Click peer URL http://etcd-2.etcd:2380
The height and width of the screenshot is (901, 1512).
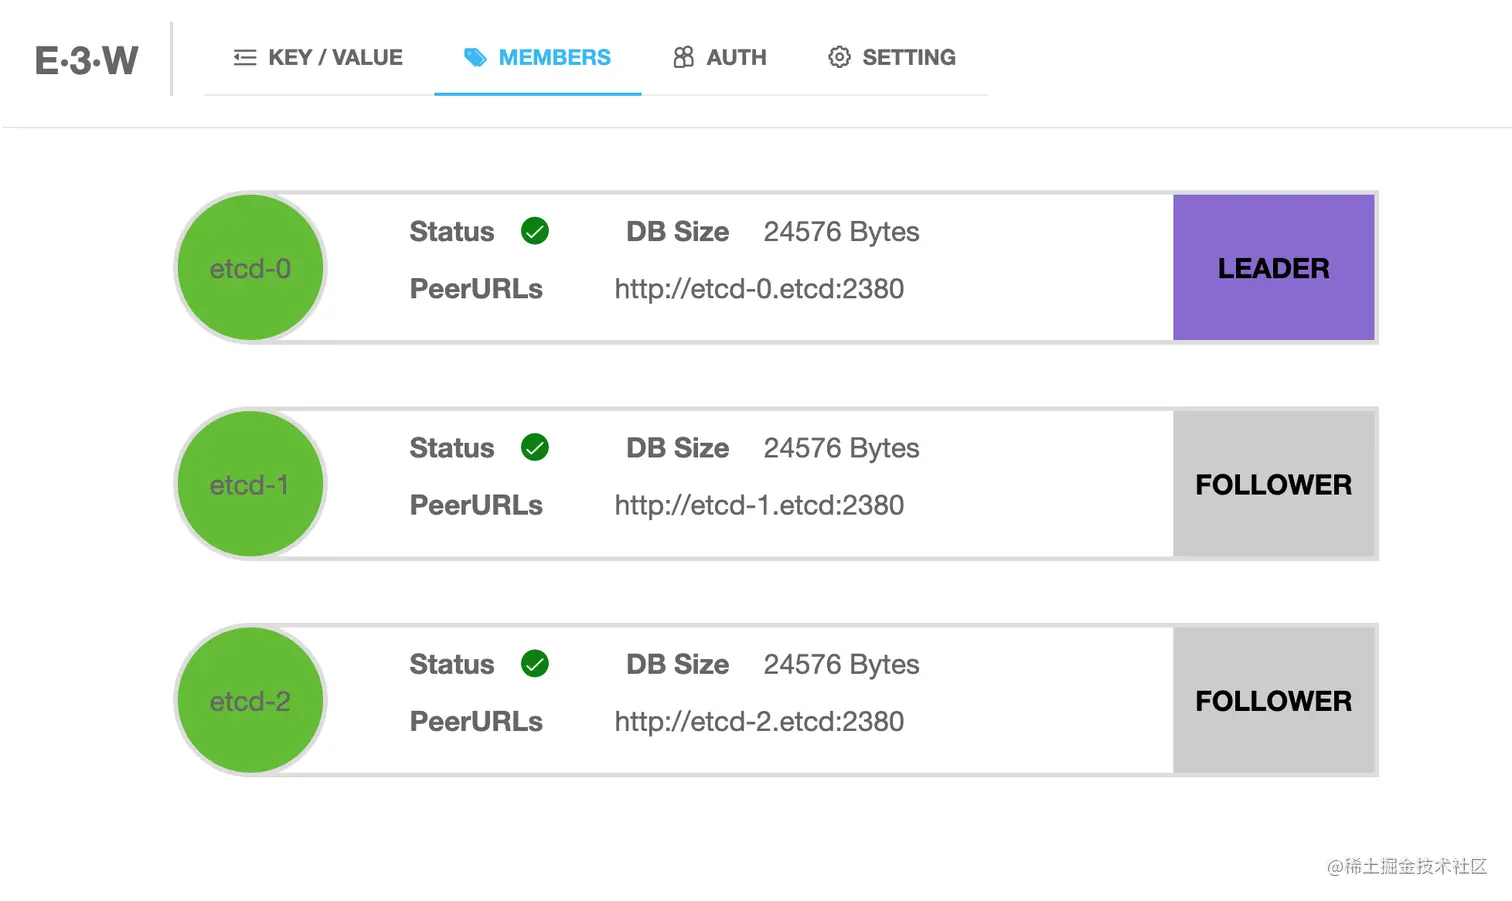click(759, 722)
